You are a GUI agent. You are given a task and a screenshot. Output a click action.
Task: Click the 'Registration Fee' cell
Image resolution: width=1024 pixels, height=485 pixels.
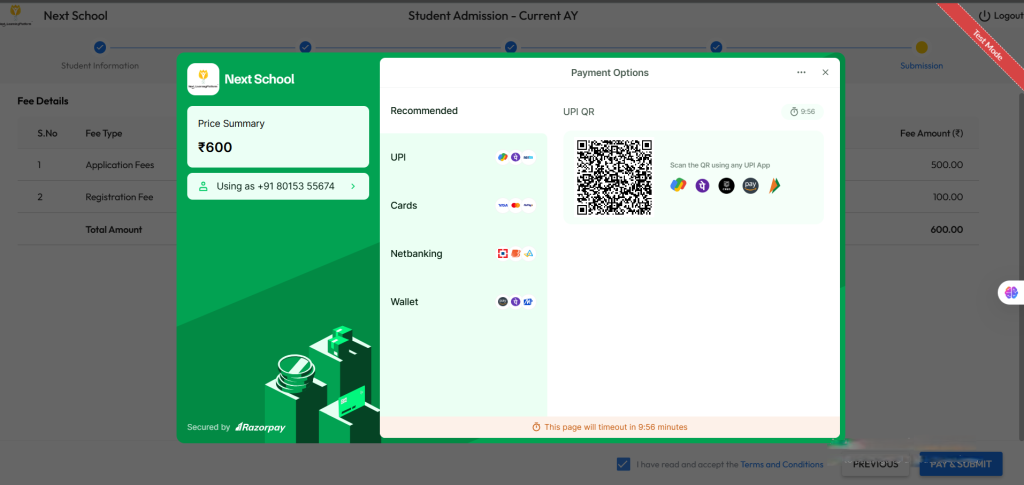[x=120, y=196]
